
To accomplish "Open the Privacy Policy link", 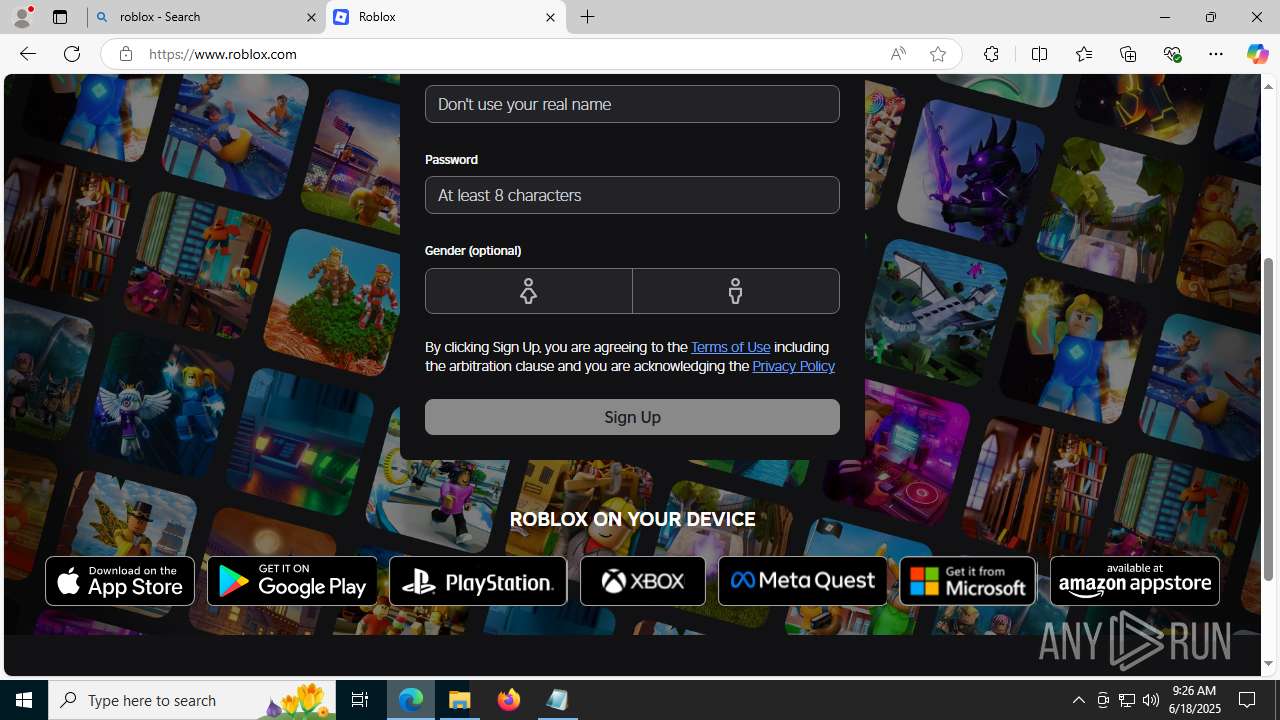I will [793, 366].
